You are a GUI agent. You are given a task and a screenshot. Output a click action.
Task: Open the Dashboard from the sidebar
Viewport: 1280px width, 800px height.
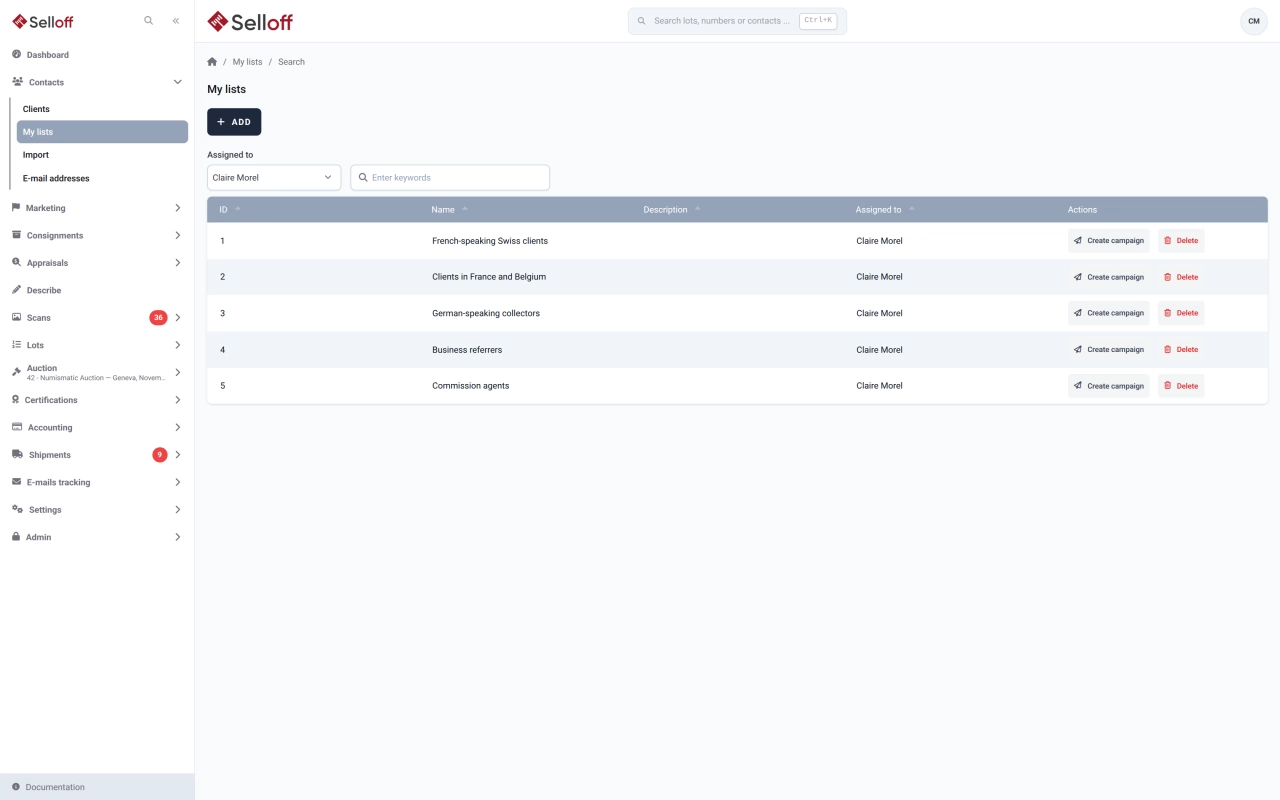[97, 55]
